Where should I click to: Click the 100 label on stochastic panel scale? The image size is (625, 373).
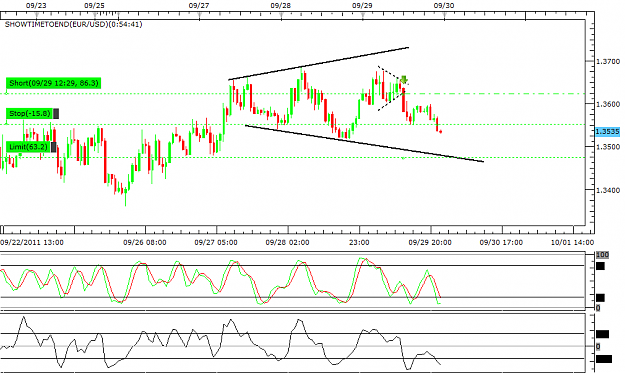coord(602,255)
